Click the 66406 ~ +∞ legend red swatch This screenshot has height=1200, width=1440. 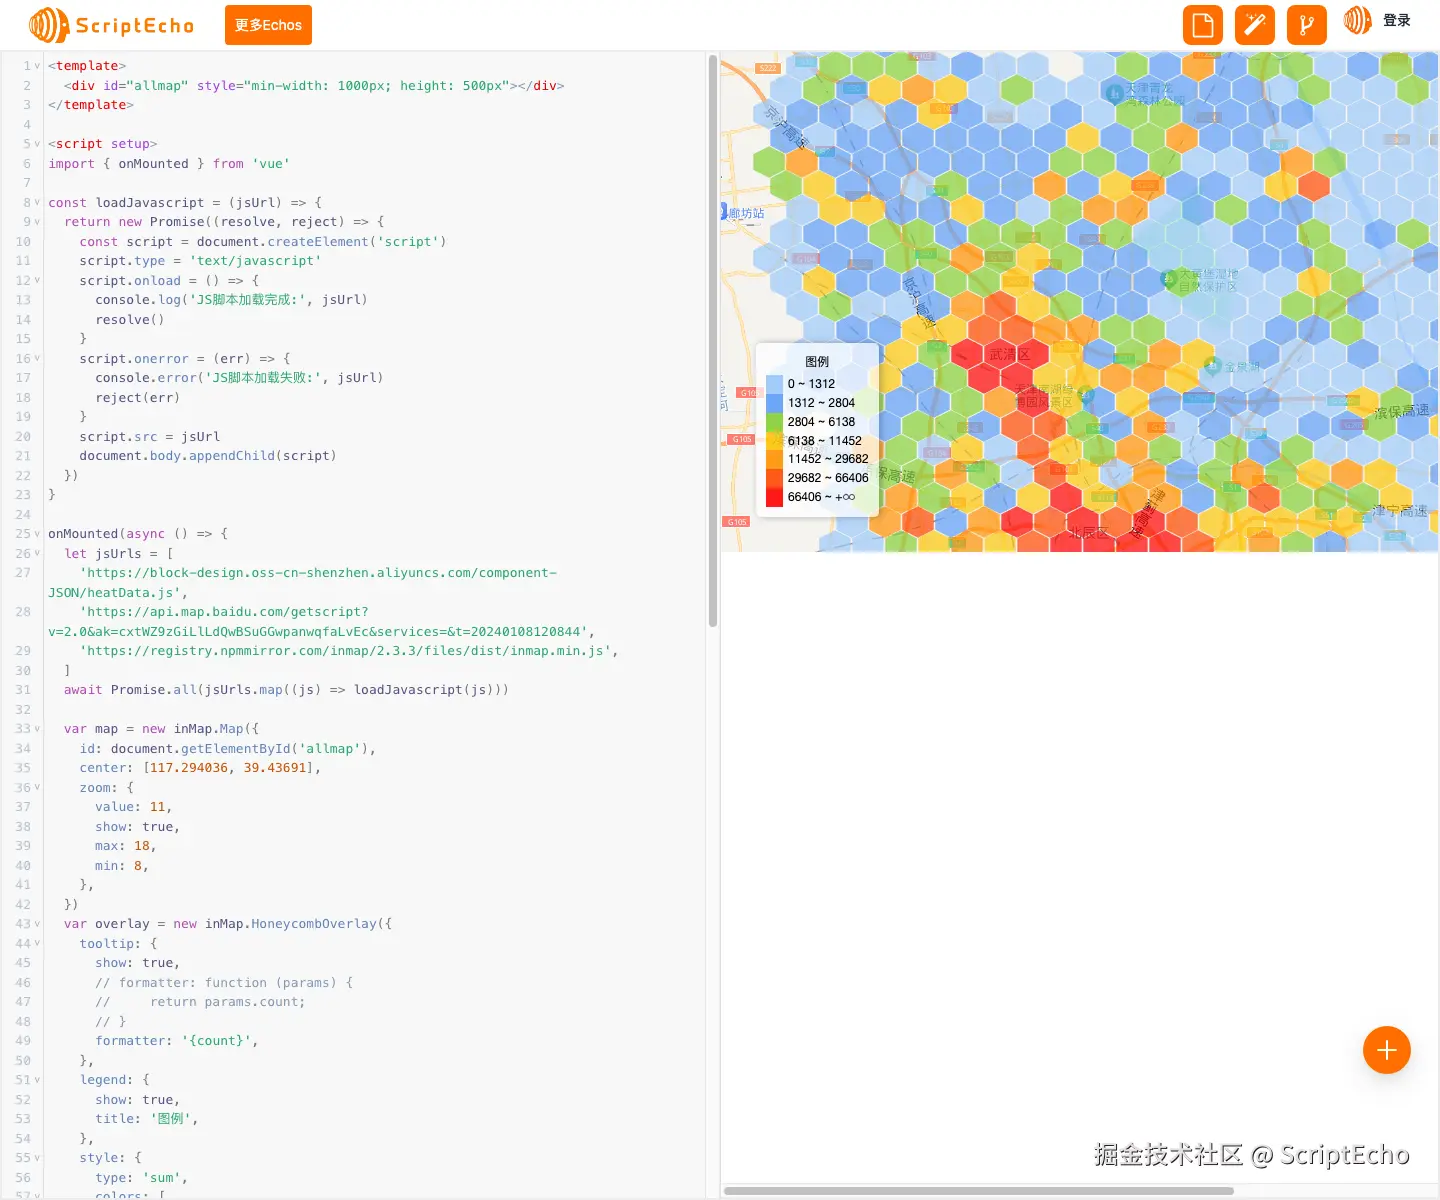[x=774, y=497]
